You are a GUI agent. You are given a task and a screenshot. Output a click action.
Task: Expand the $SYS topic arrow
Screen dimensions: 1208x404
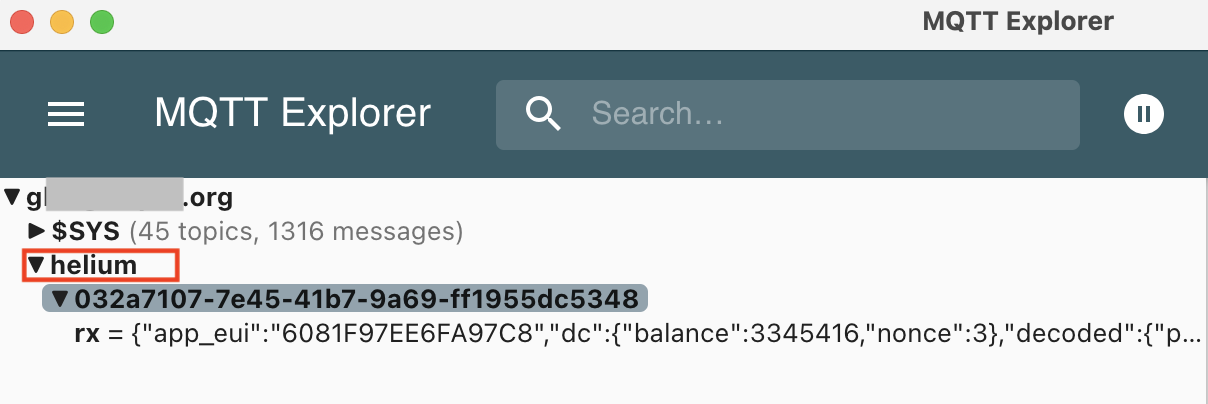coord(37,232)
